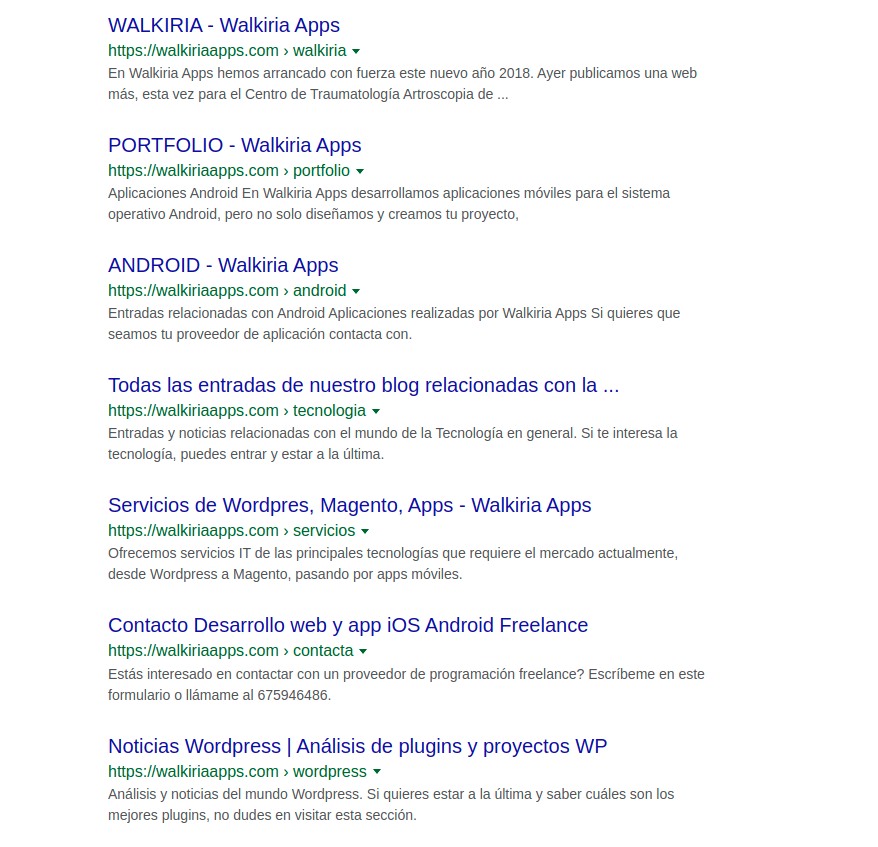Expand dropdown arrow next to portfolio URL
The width and height of the screenshot is (878, 847).
(360, 171)
